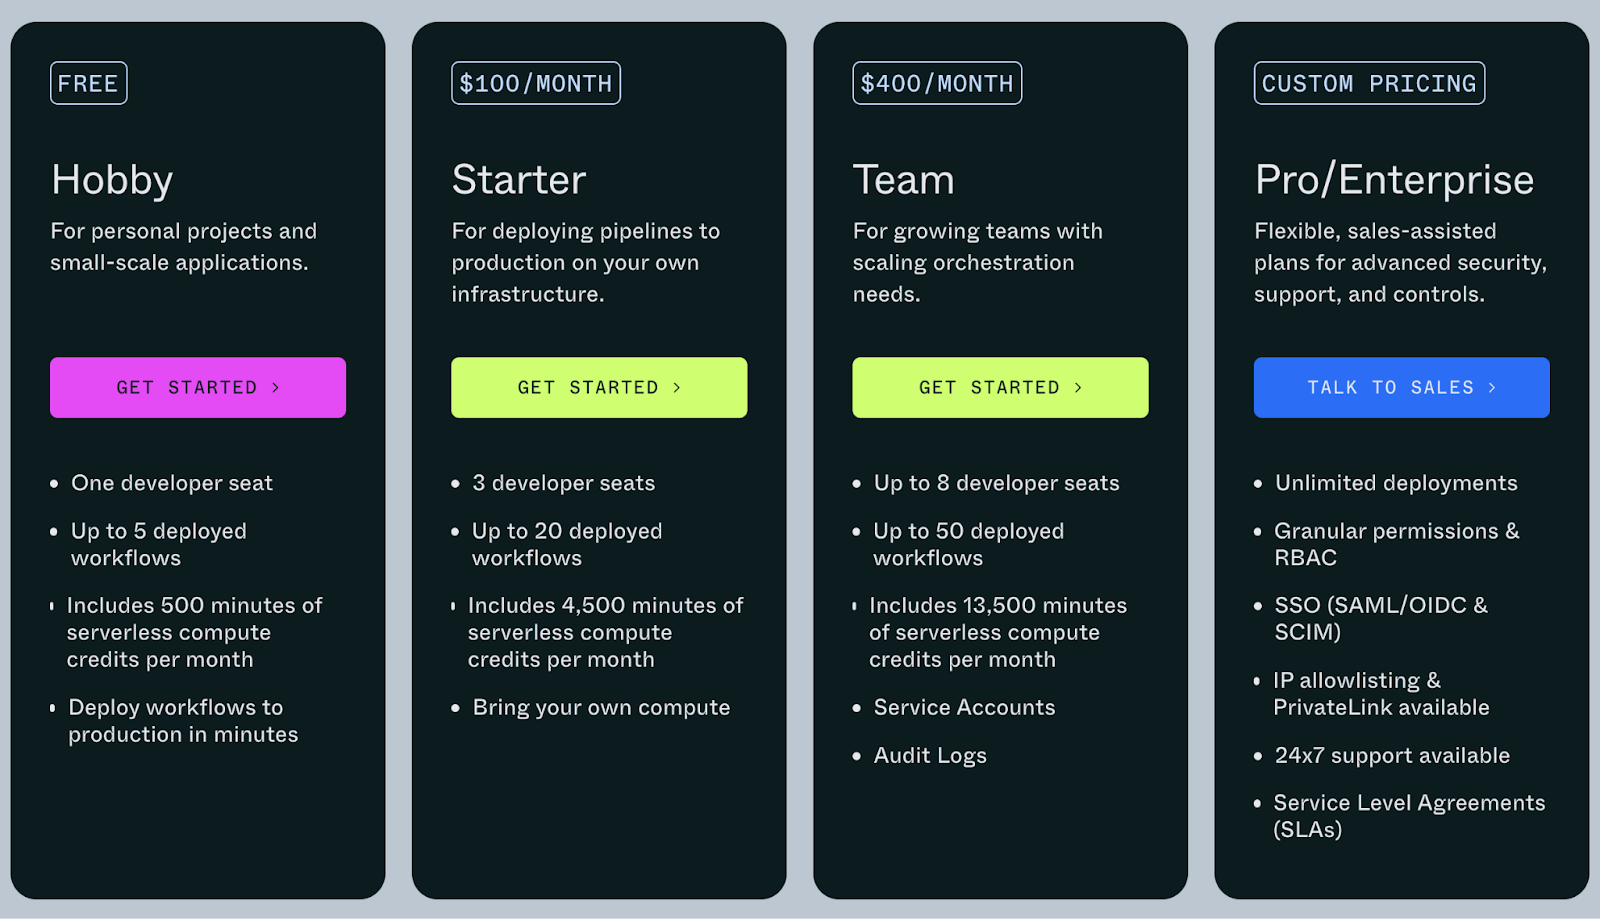The image size is (1600, 919).
Task: Click the "Bring your own compute" feature
Action: pyautogui.click(x=601, y=708)
